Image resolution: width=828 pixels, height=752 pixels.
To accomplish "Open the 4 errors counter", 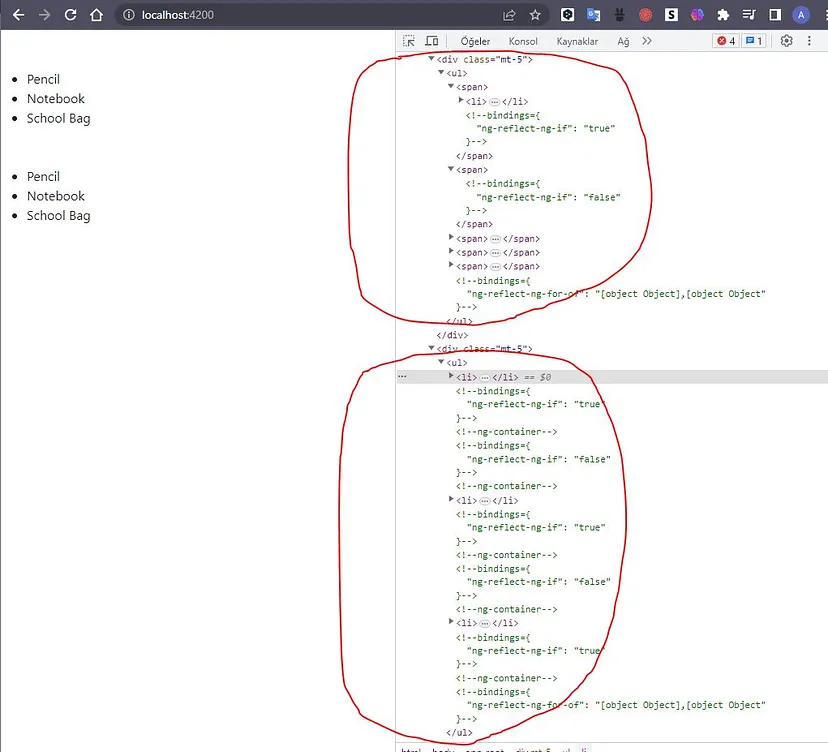I will click(x=726, y=41).
